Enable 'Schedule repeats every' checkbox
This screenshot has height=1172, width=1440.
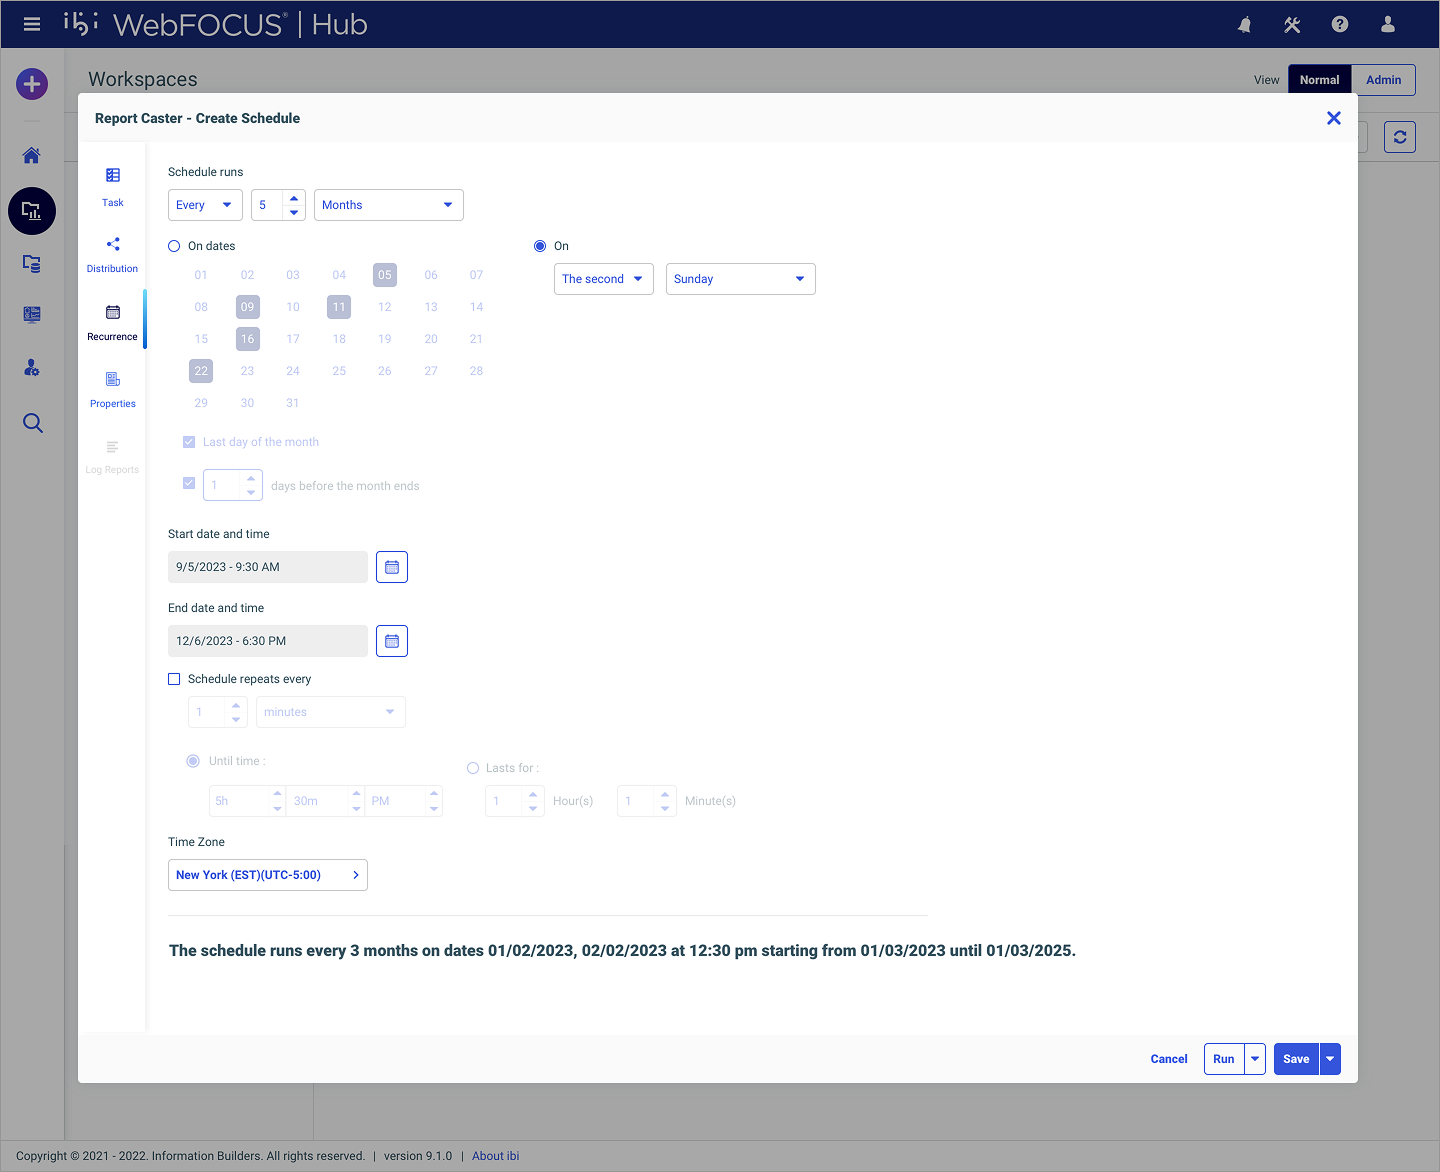(x=174, y=679)
